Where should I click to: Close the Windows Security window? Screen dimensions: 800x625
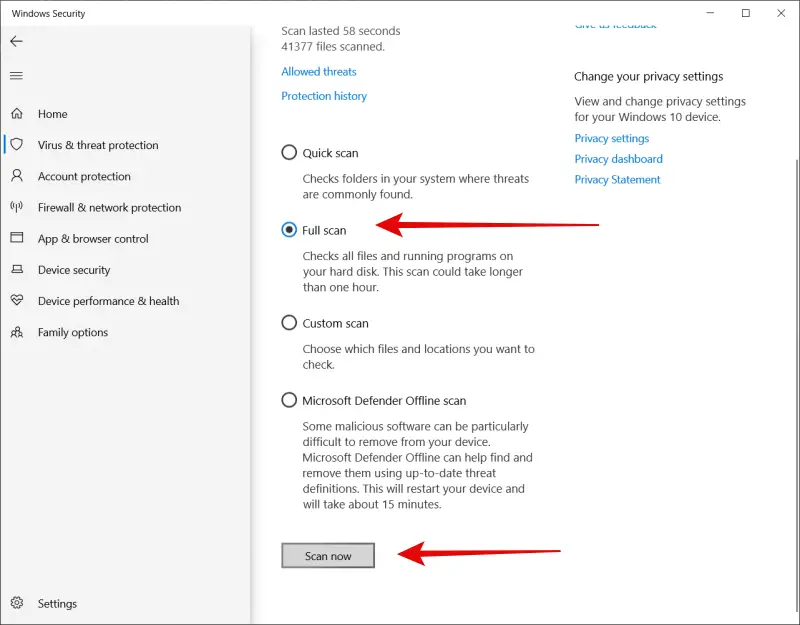tap(781, 13)
